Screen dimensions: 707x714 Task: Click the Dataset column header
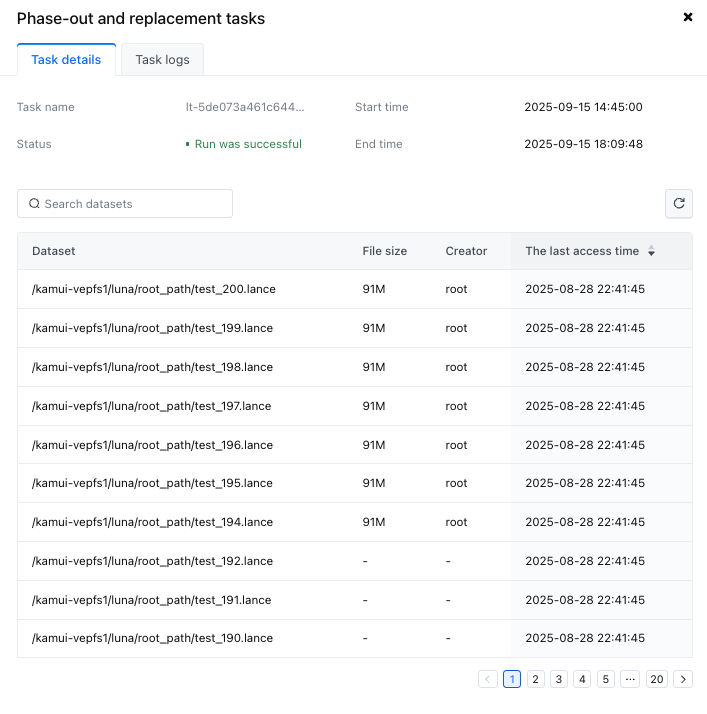54,251
